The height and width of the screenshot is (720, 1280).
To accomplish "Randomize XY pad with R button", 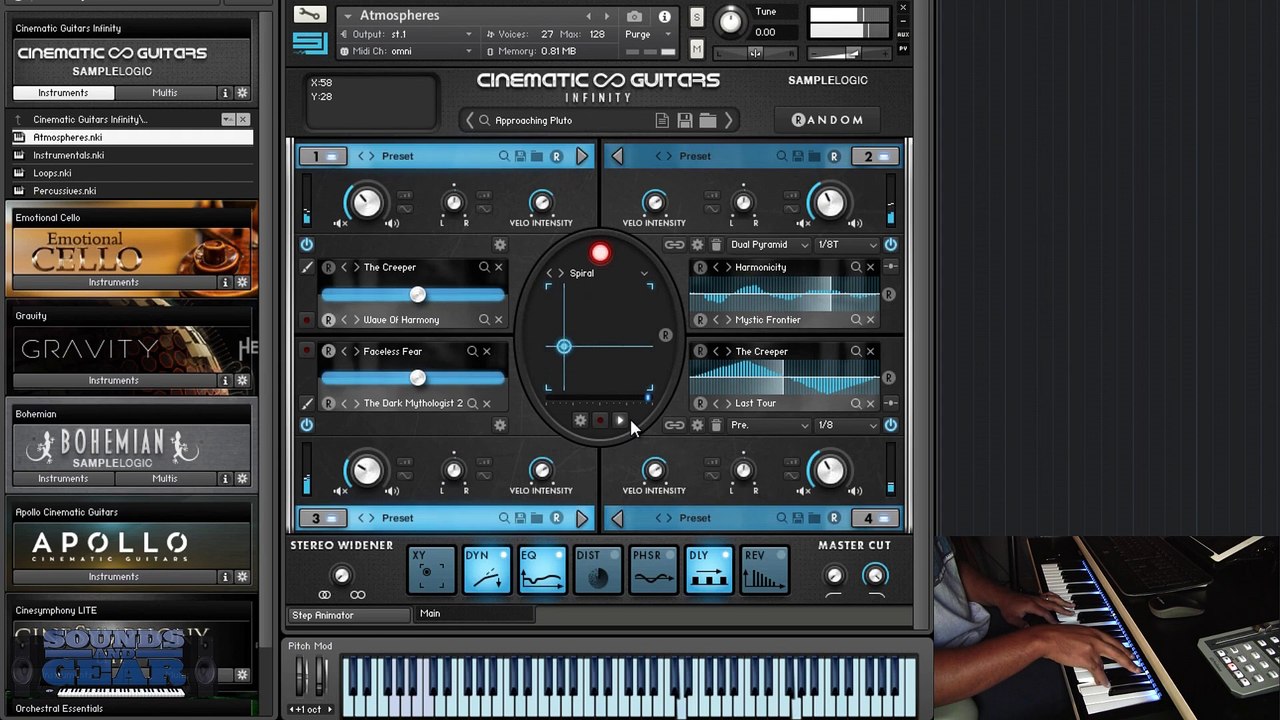I will pos(665,335).
